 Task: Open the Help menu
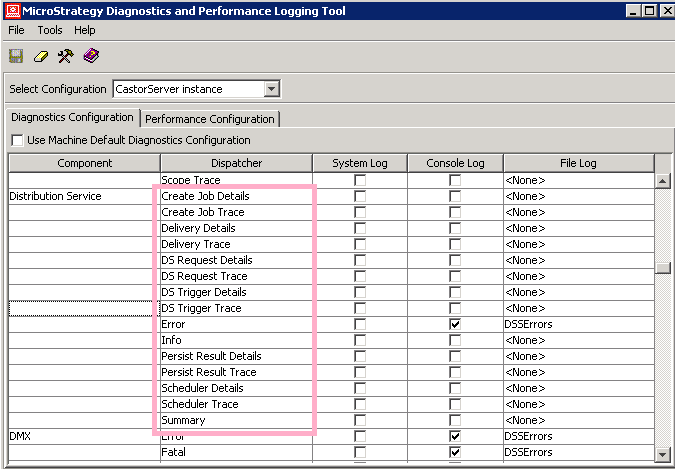tap(85, 30)
